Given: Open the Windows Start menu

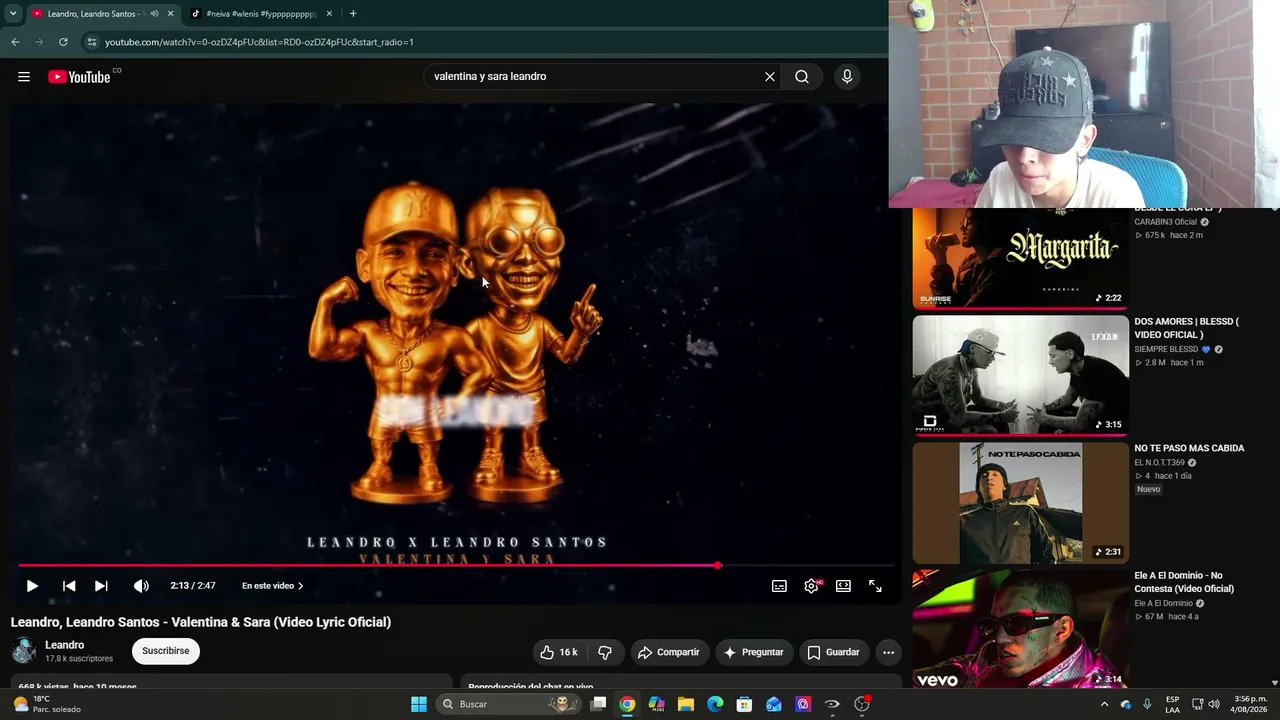Looking at the screenshot, I should click(x=419, y=704).
